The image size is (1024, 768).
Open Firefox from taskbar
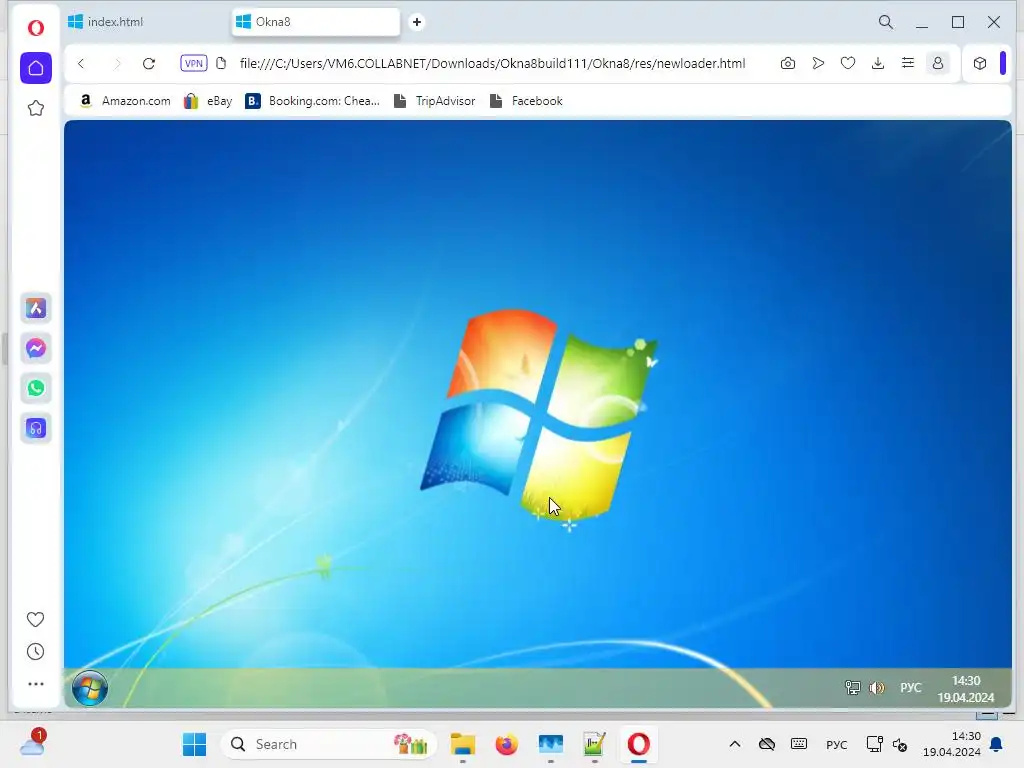click(x=506, y=744)
